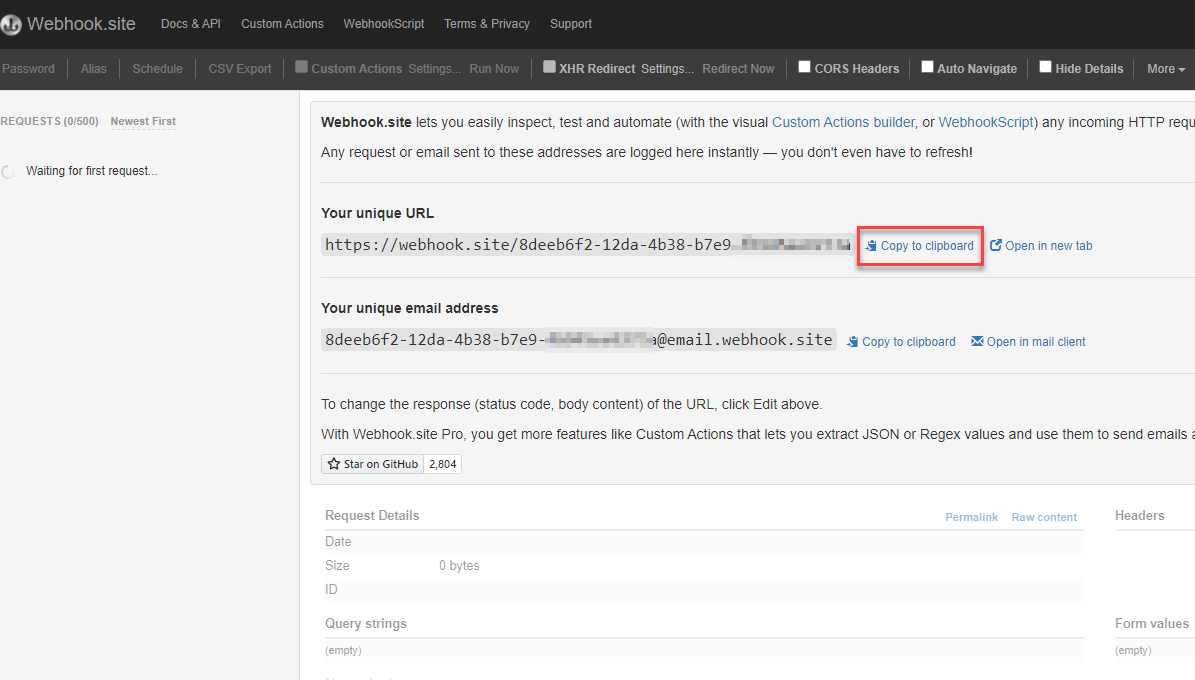Open the Permalink link
The height and width of the screenshot is (680, 1195).
pos(971,517)
